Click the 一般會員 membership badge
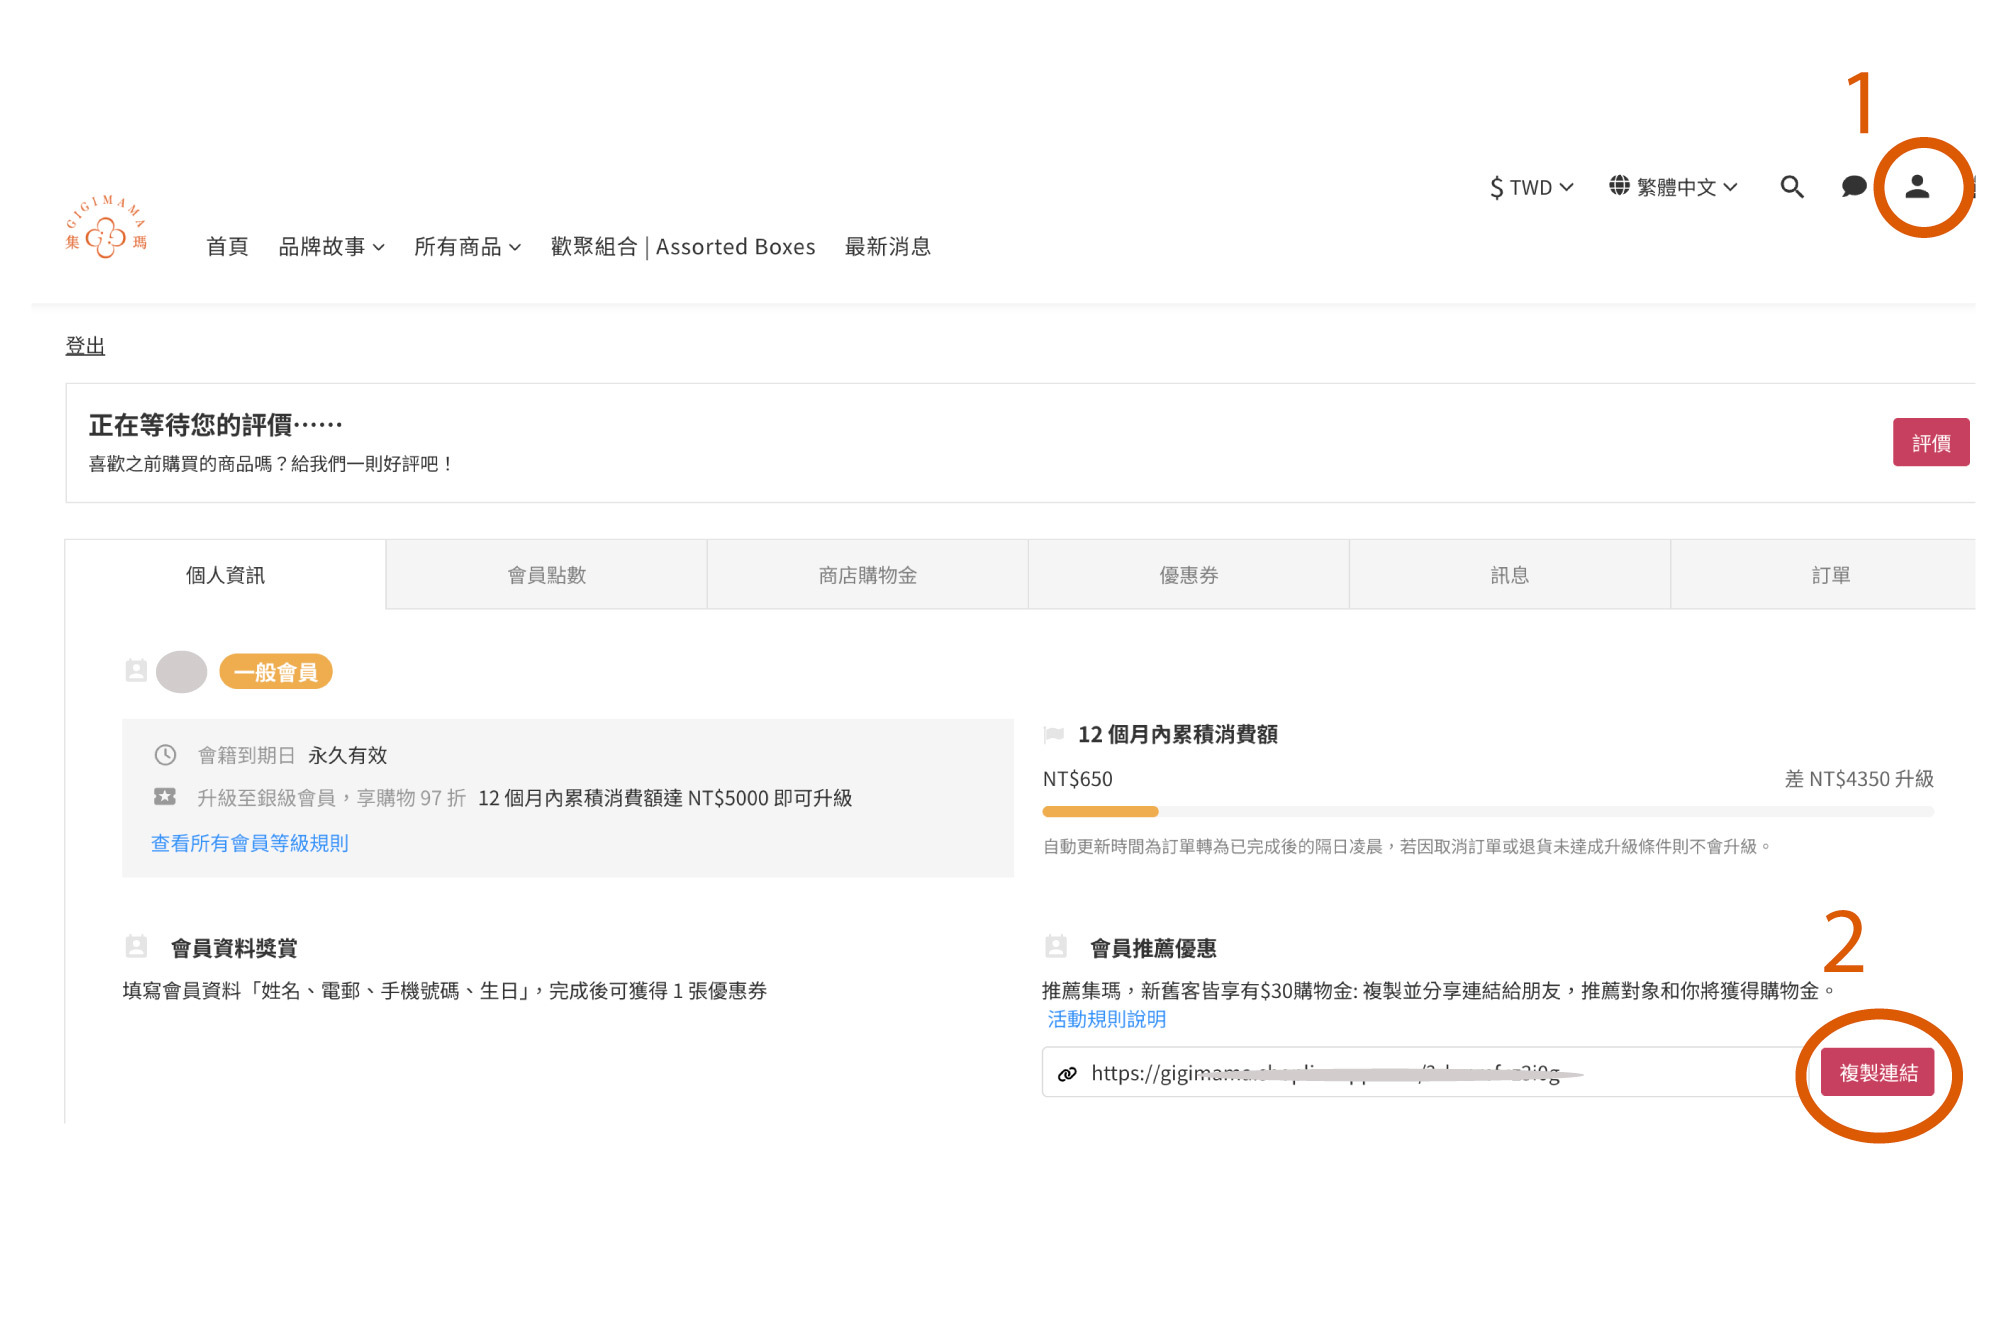The width and height of the screenshot is (2000, 1322). [x=276, y=672]
